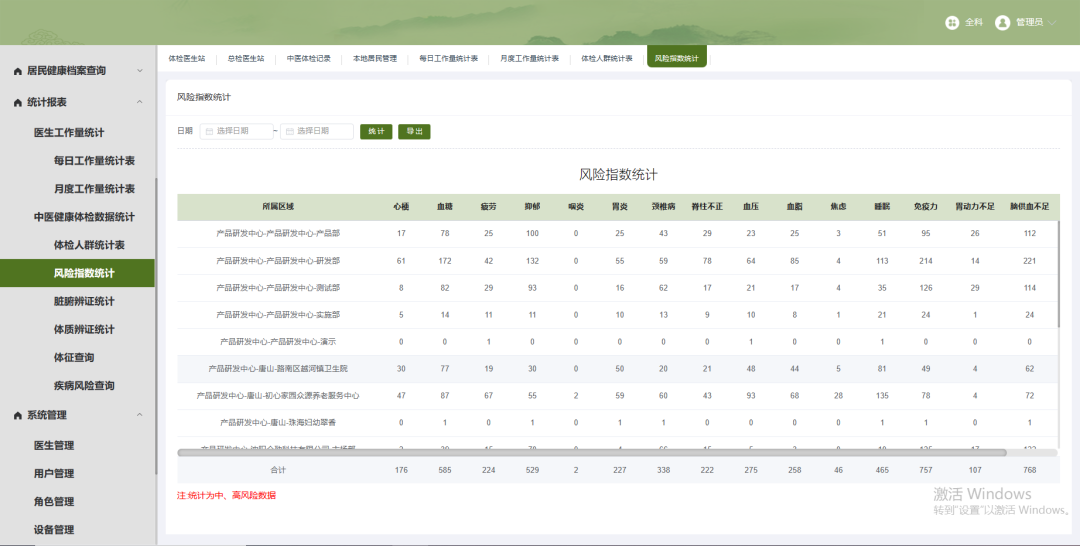Screen dimensions: 1080x546
Task: Switch to the 体检医生站 tab
Action: [x=186, y=59]
